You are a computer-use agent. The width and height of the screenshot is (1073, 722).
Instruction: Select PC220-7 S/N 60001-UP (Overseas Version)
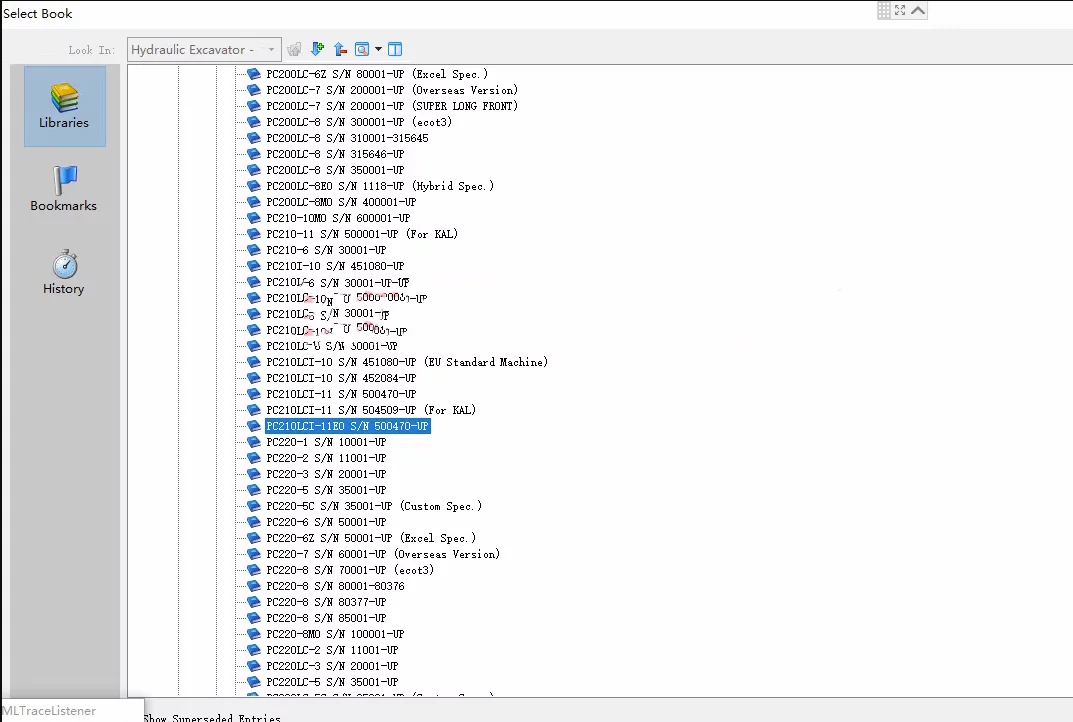point(383,554)
